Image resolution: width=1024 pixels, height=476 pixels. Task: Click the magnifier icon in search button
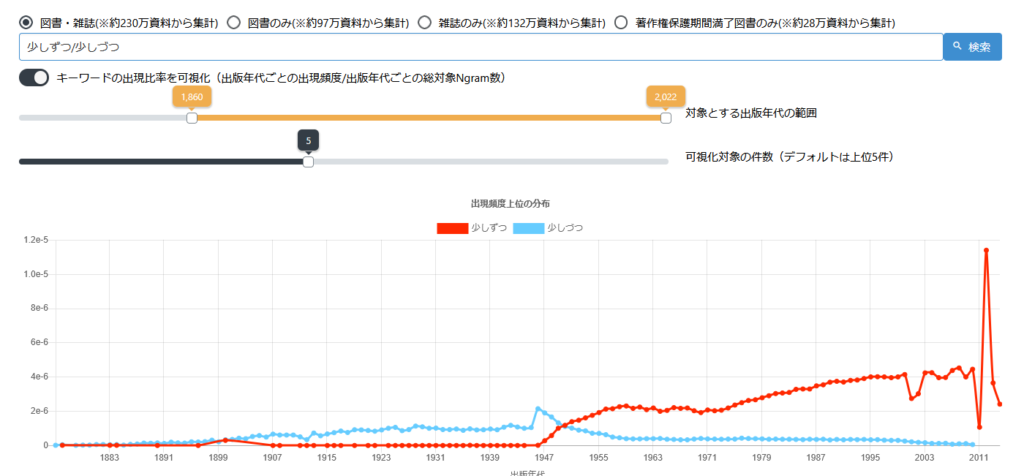957,47
